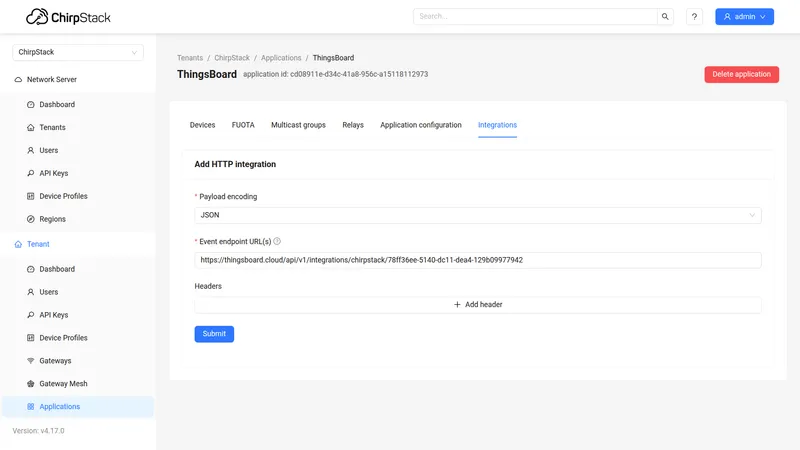Click the Gateway Mesh icon

click(31, 384)
